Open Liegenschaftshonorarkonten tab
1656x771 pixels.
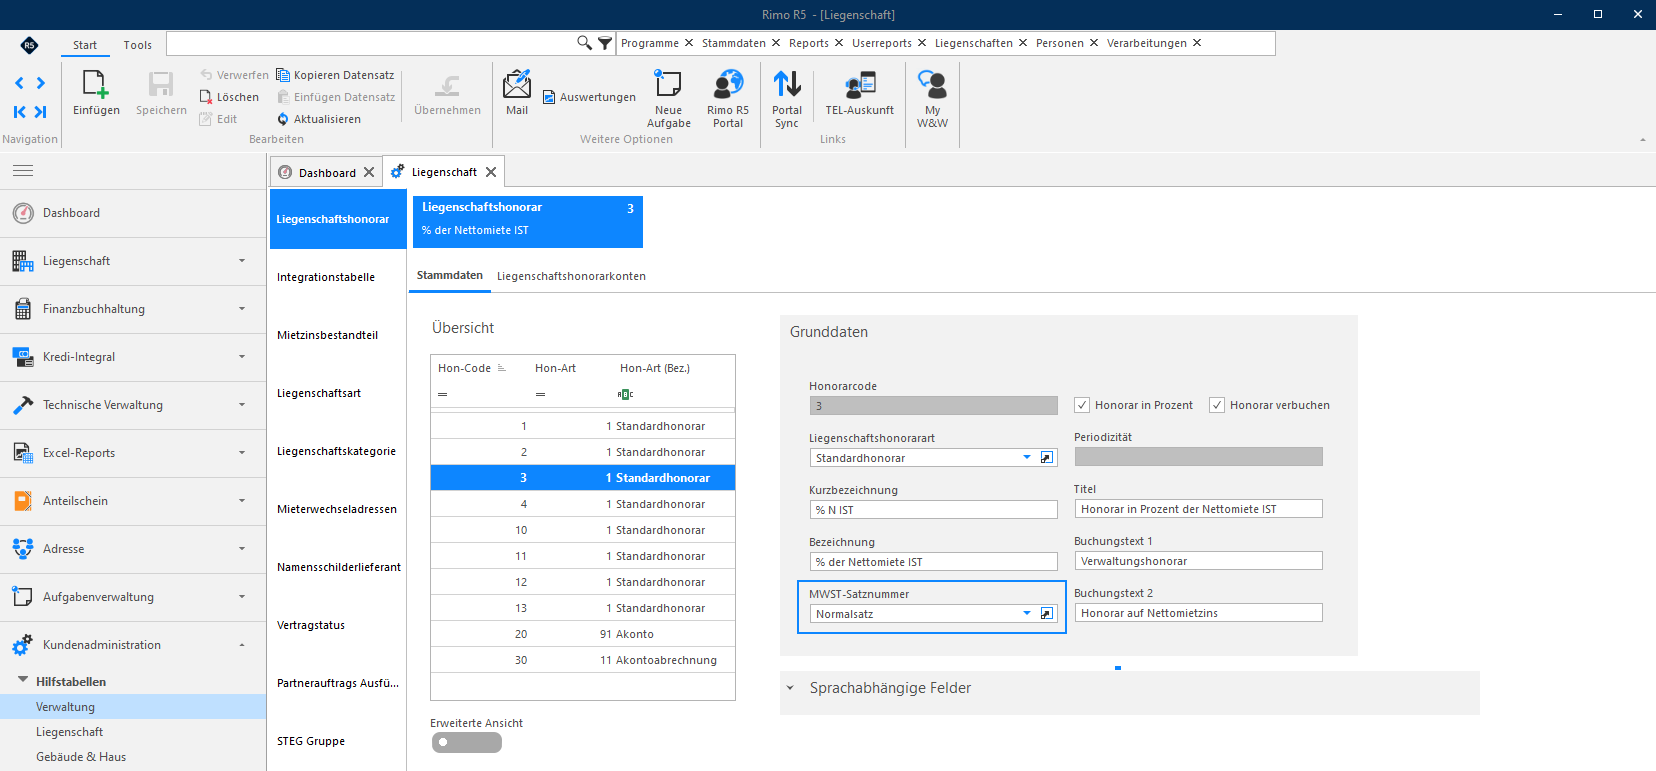[x=571, y=276]
